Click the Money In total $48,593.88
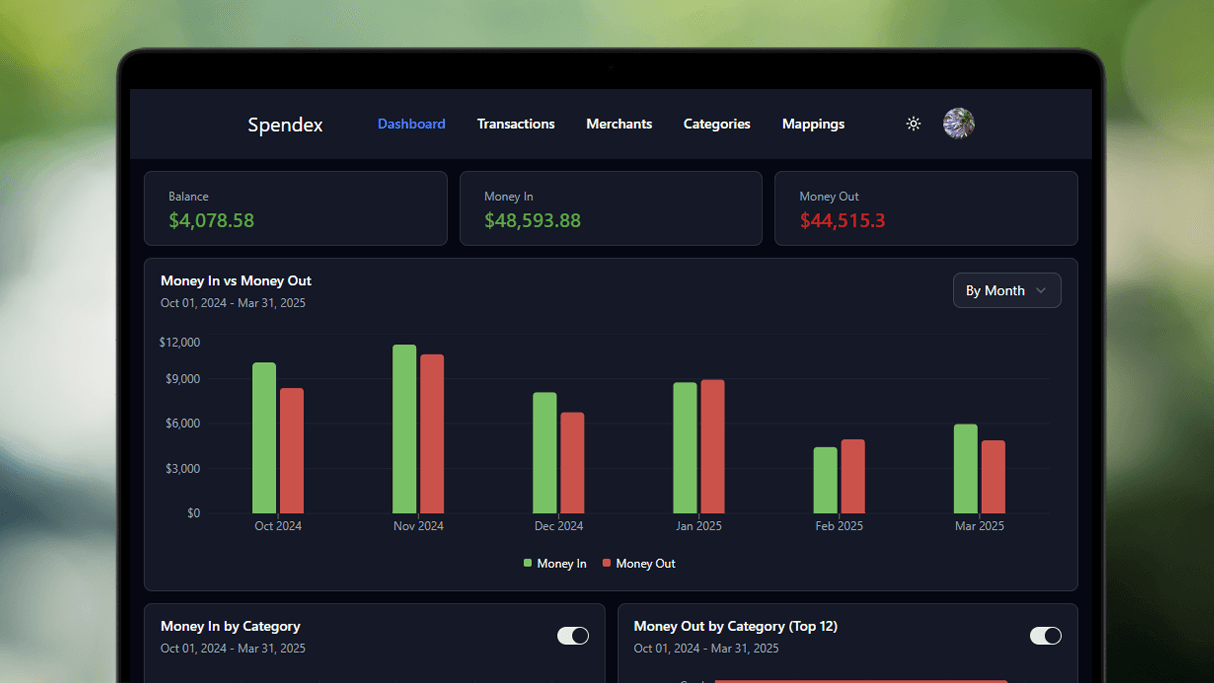Viewport: 1214px width, 683px height. [x=532, y=220]
